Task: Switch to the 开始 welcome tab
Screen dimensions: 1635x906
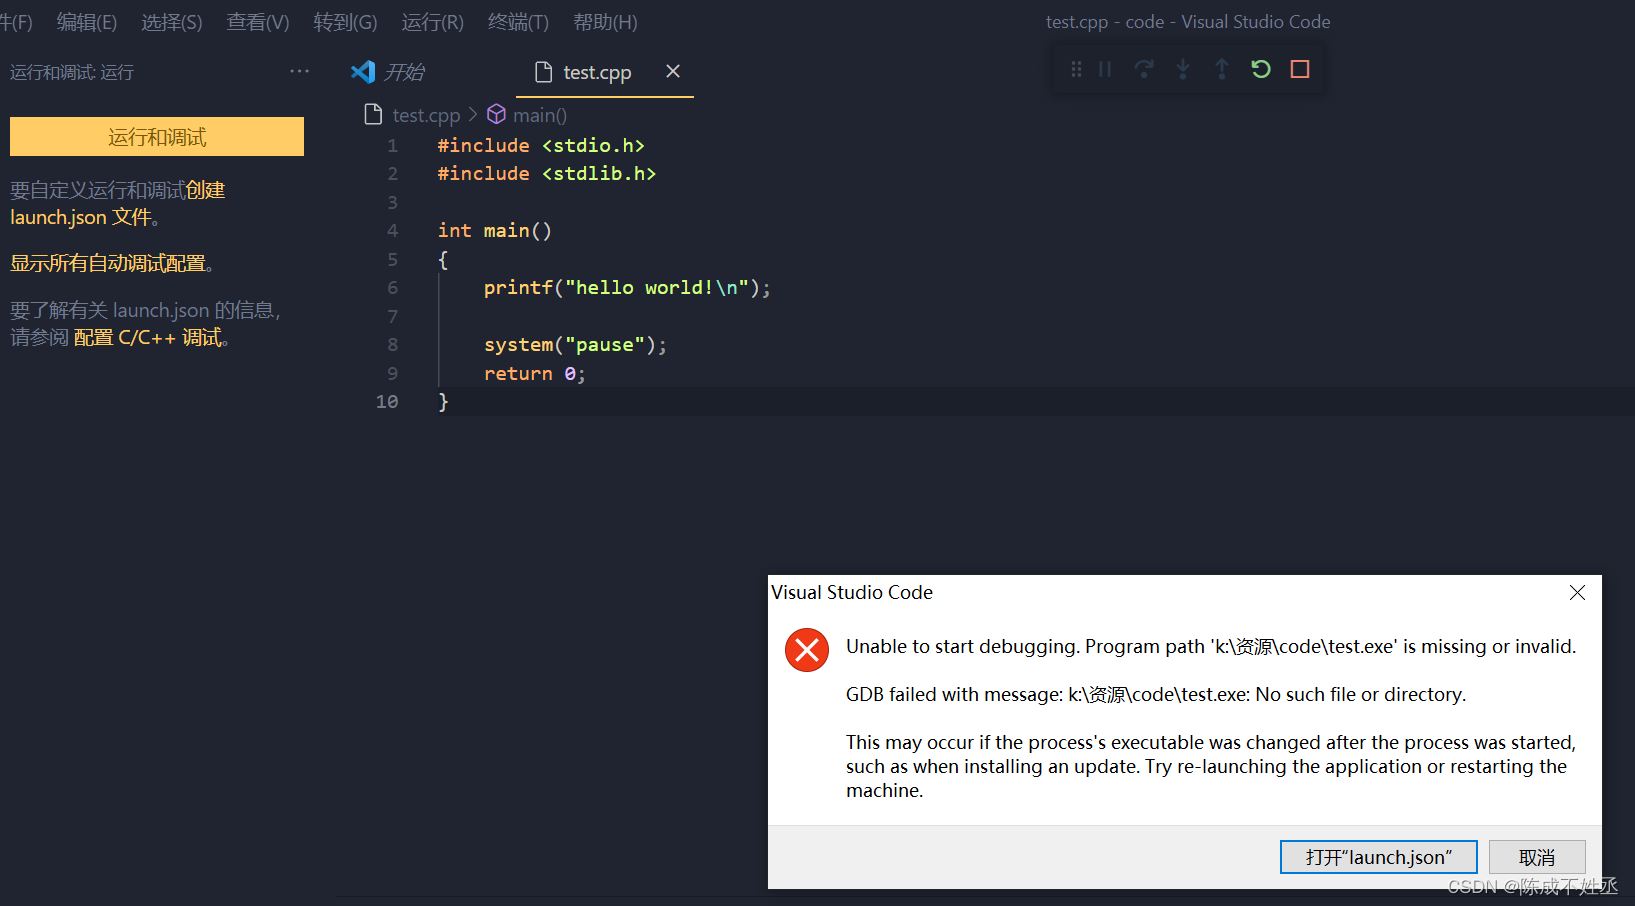Action: click(x=388, y=72)
